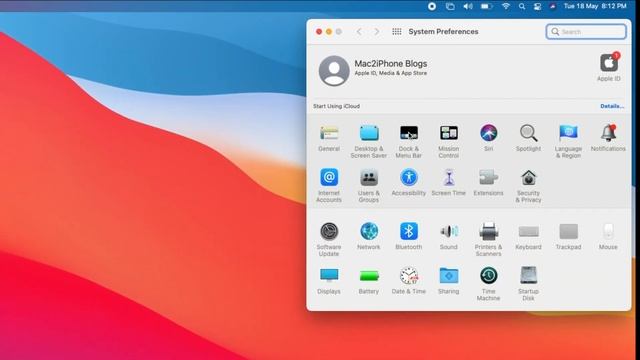Screen dimensions: 640x360
Task: Click the screen recording menu bar icon
Action: (x=432, y=6)
